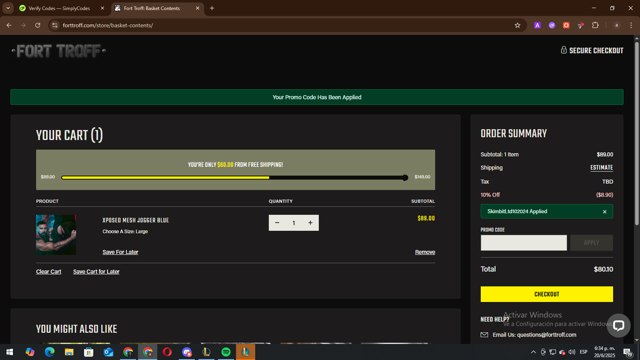Show hidden system tray icons
Image resolution: width=640 pixels, height=360 pixels.
pyautogui.click(x=533, y=352)
